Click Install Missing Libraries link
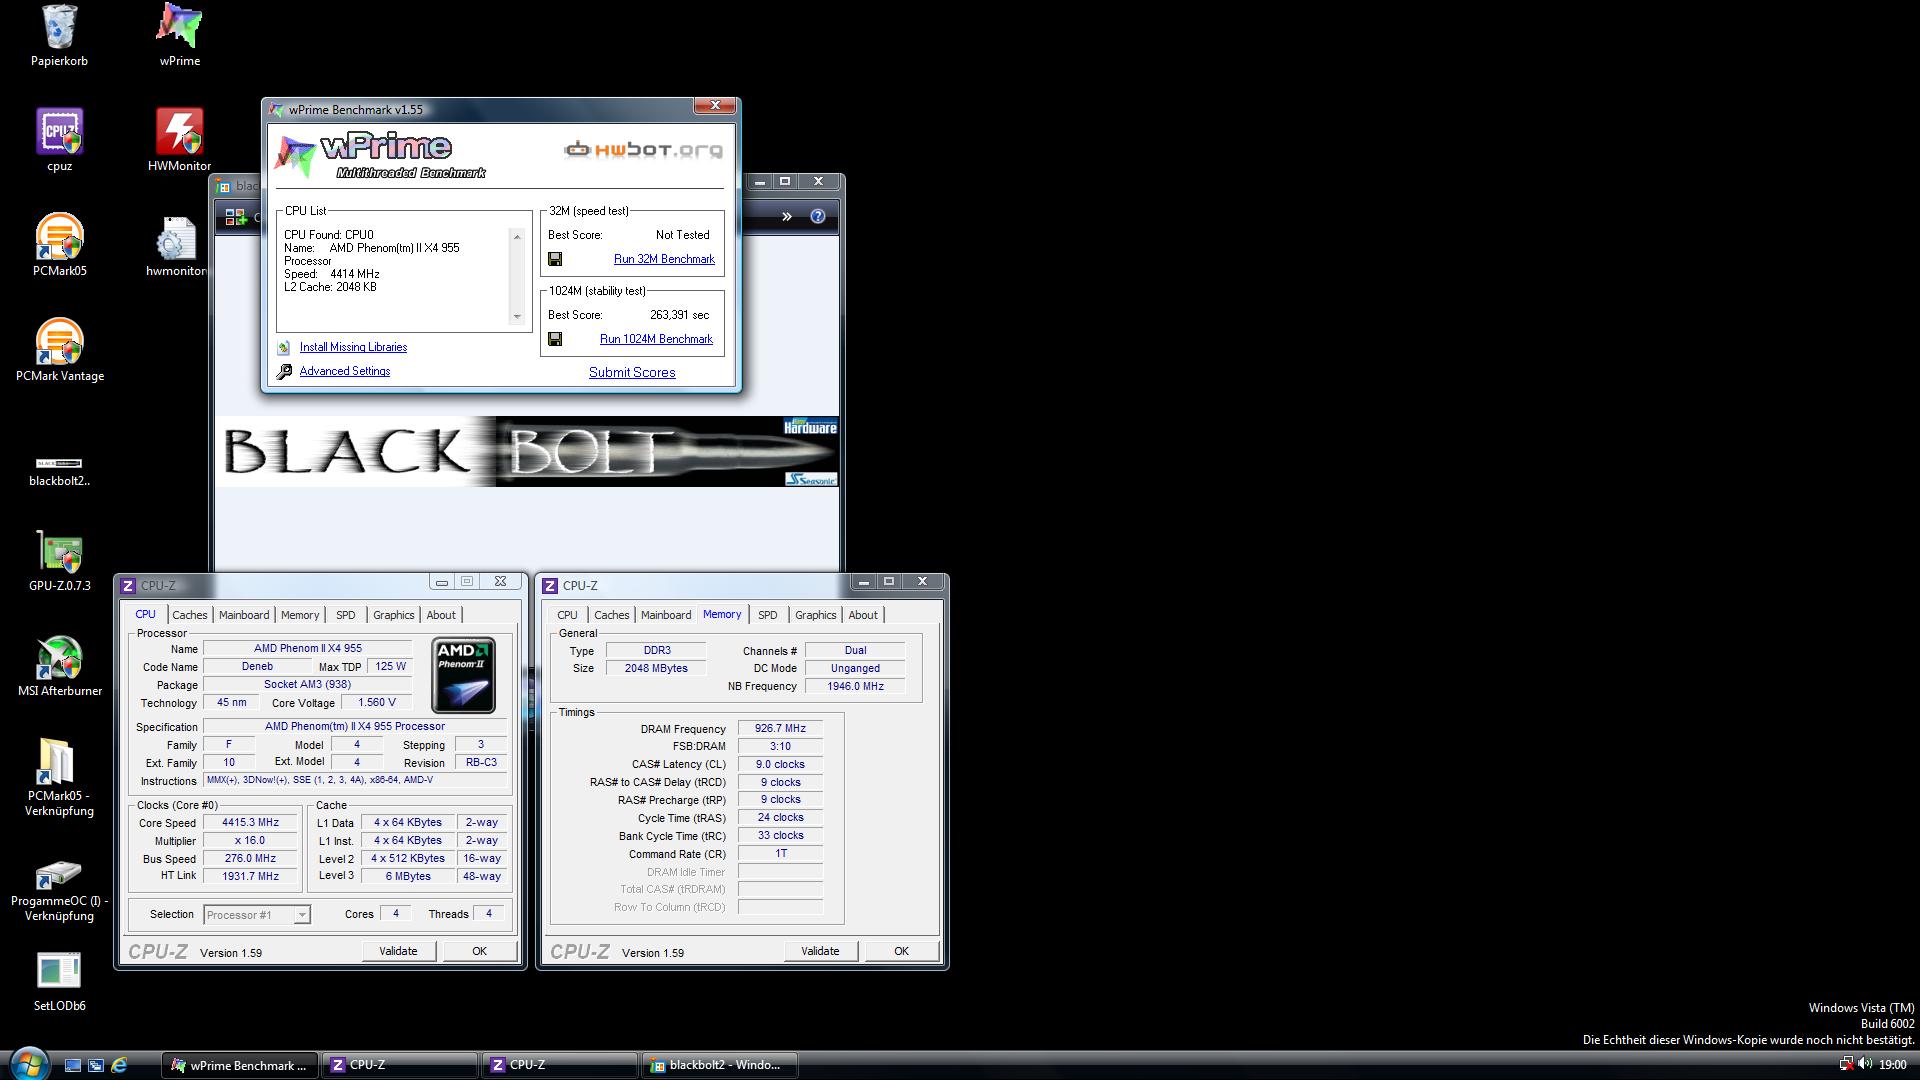The height and width of the screenshot is (1080, 1920). coord(353,347)
